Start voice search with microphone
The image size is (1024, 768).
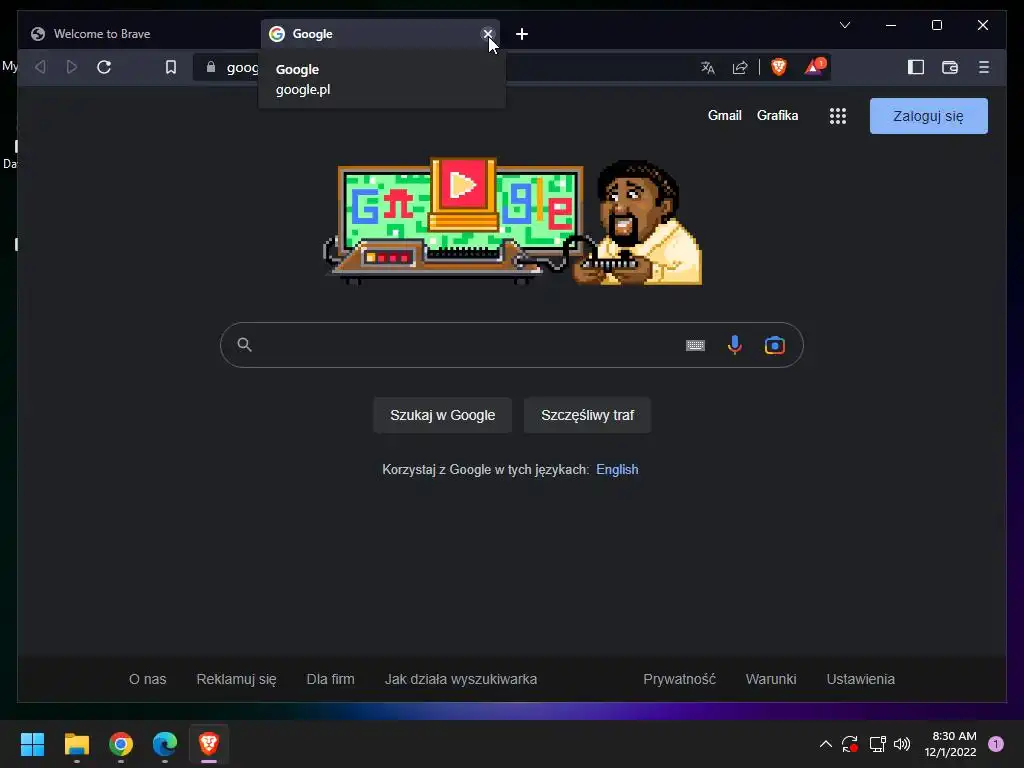pyautogui.click(x=735, y=345)
